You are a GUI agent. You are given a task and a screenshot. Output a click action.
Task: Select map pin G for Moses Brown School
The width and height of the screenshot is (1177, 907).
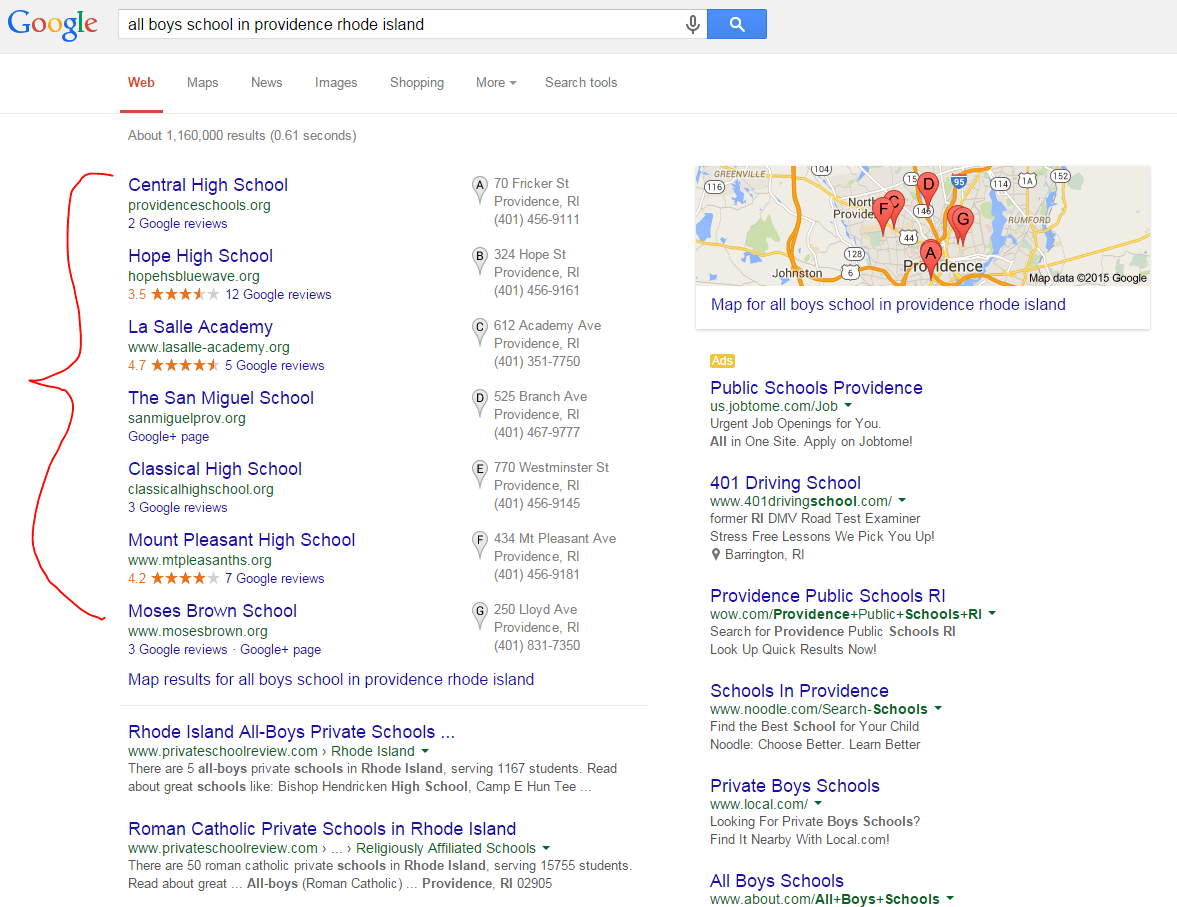click(x=480, y=616)
